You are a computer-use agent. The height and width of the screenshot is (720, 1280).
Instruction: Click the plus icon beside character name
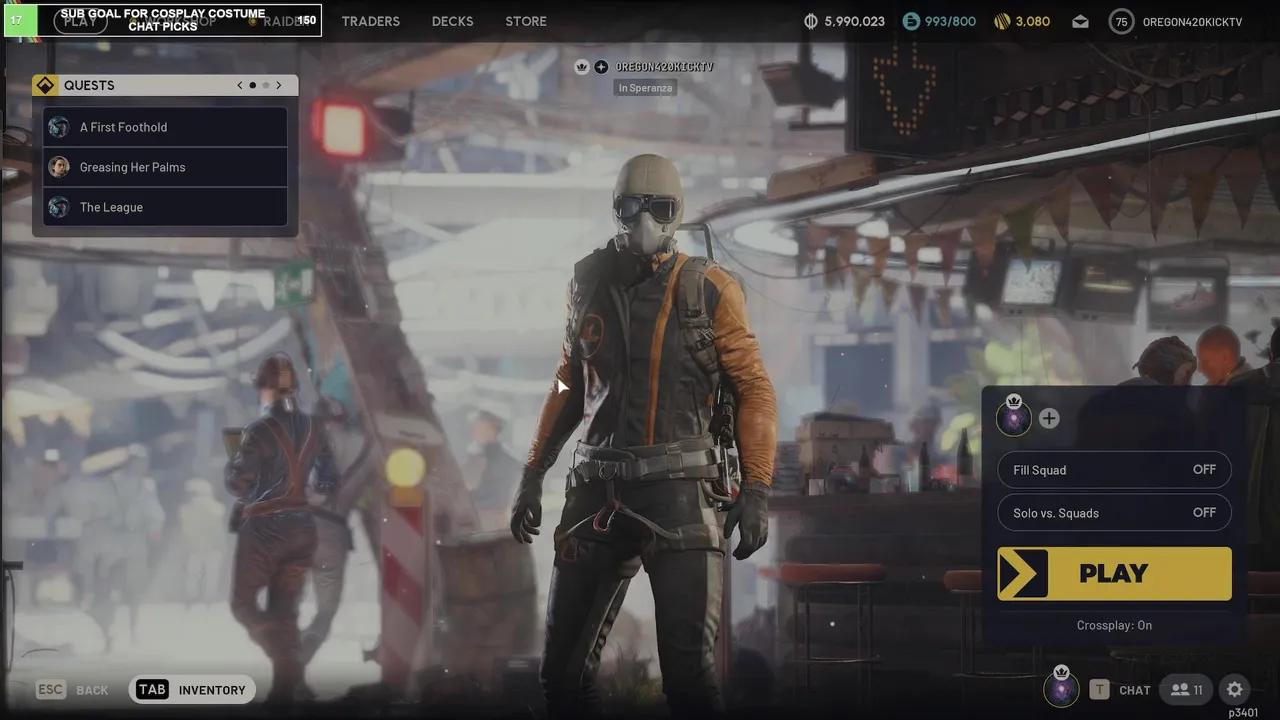pos(601,67)
